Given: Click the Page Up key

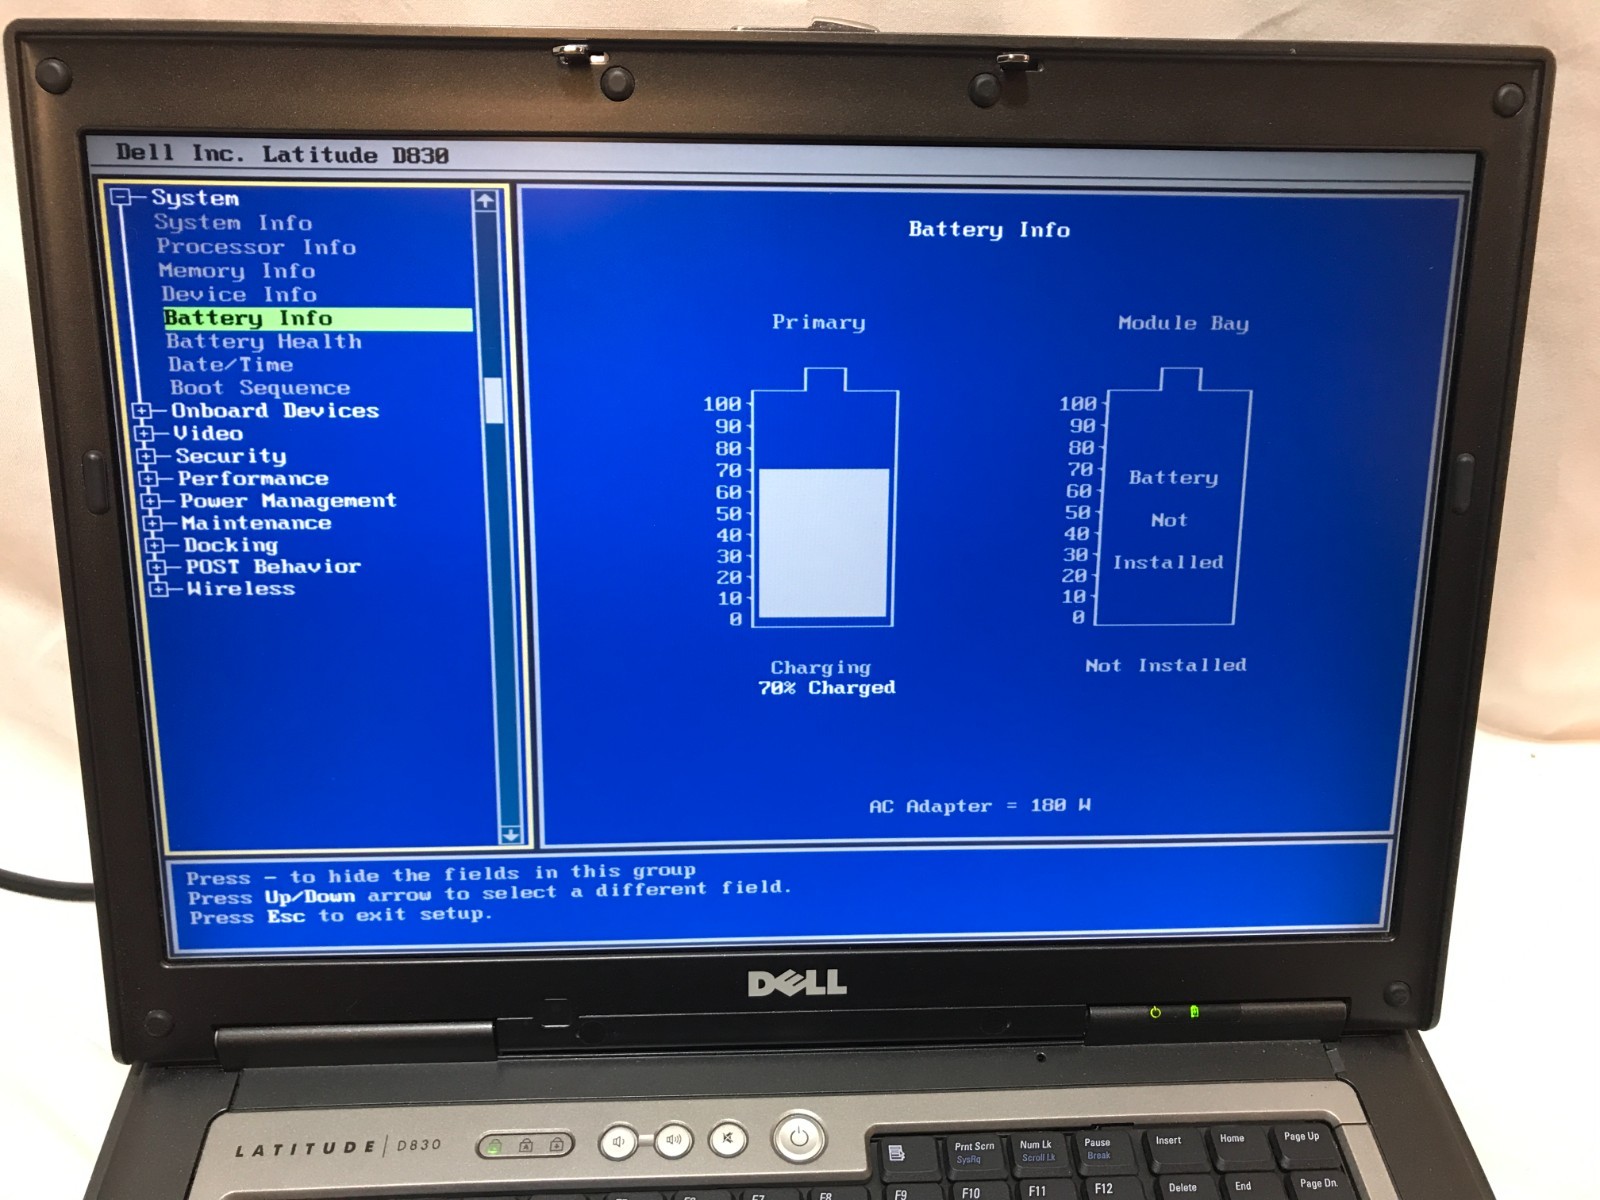Looking at the screenshot, I should (x=1302, y=1142).
